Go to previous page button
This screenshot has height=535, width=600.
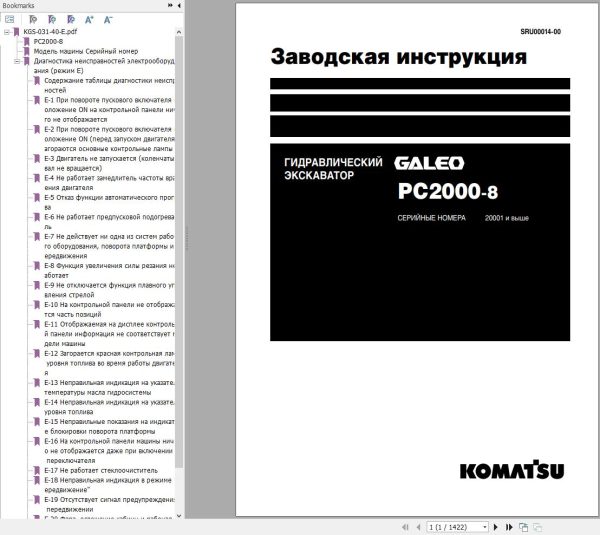click(x=418, y=527)
